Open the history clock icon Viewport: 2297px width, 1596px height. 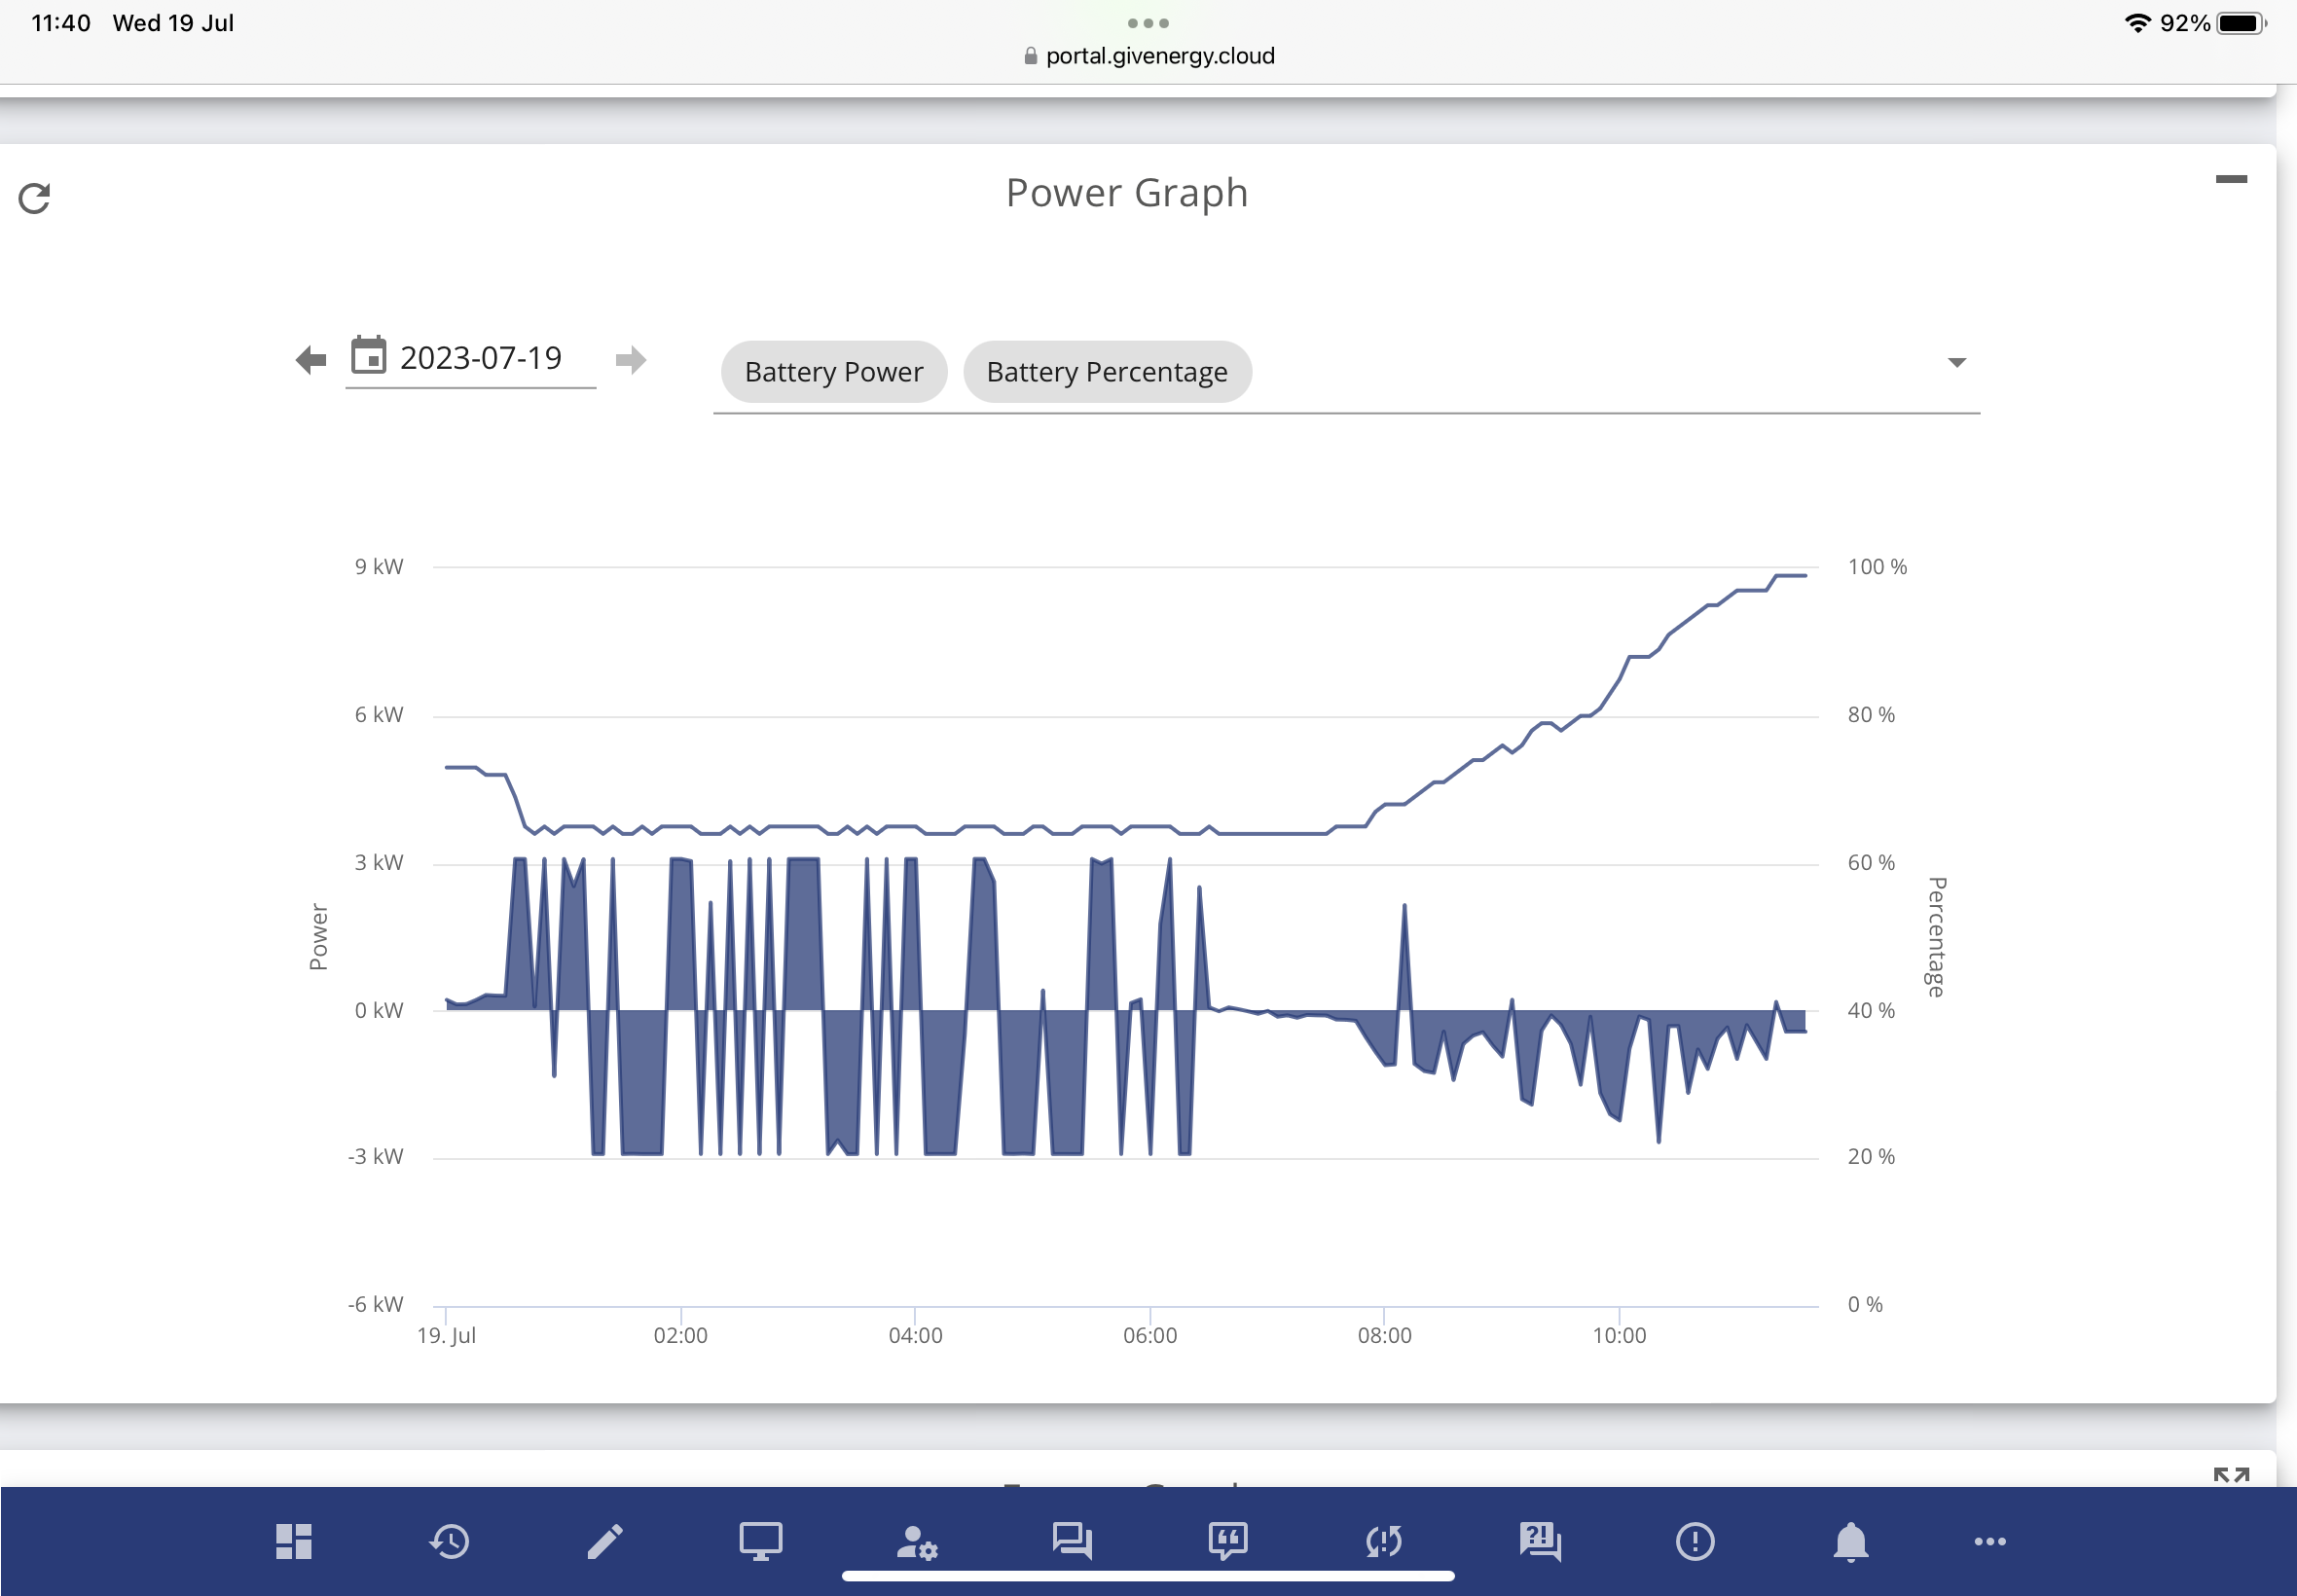[x=449, y=1541]
